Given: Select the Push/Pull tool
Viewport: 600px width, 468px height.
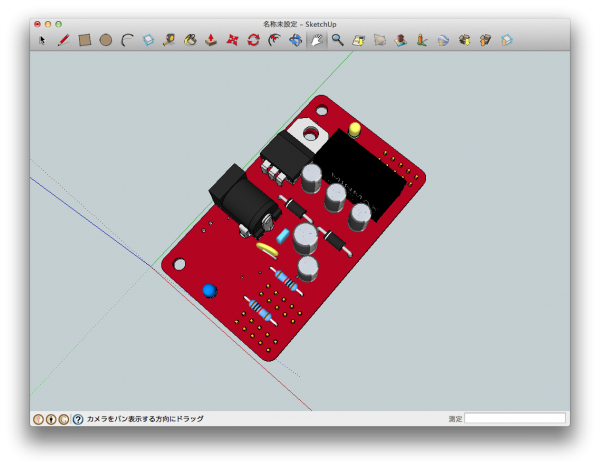Looking at the screenshot, I should pos(211,41).
